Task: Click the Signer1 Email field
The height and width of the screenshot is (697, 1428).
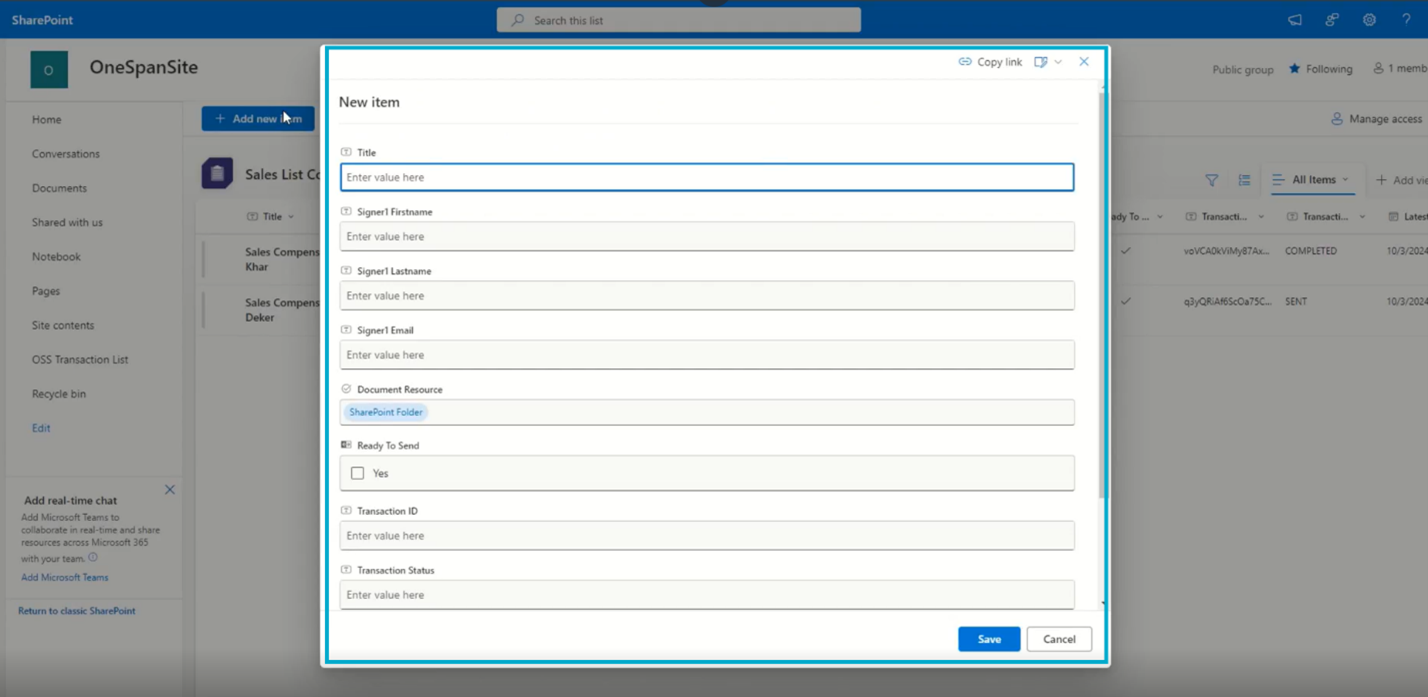Action: pyautogui.click(x=707, y=354)
